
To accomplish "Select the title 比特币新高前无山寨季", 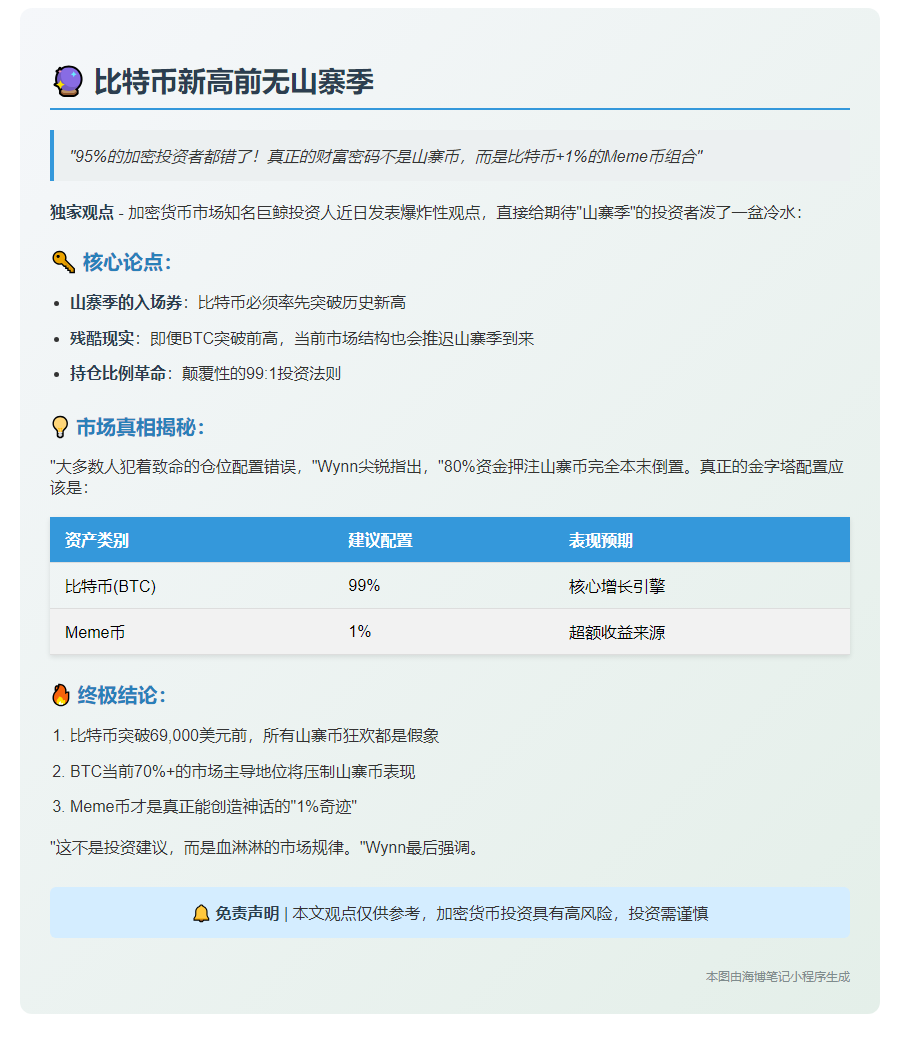I will 233,82.
